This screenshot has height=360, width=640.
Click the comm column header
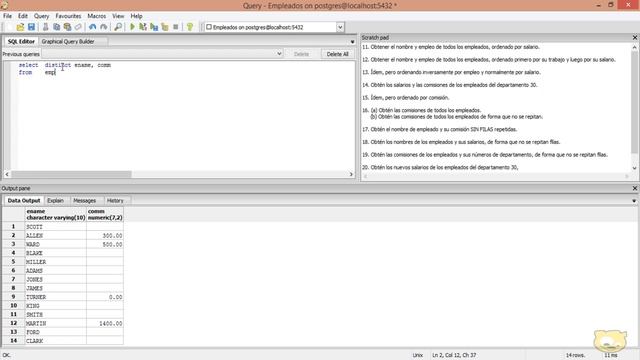point(105,215)
